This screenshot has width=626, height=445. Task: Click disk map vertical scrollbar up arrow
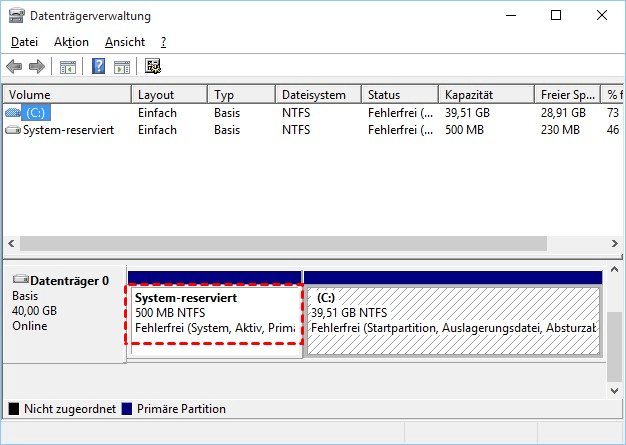point(614,270)
